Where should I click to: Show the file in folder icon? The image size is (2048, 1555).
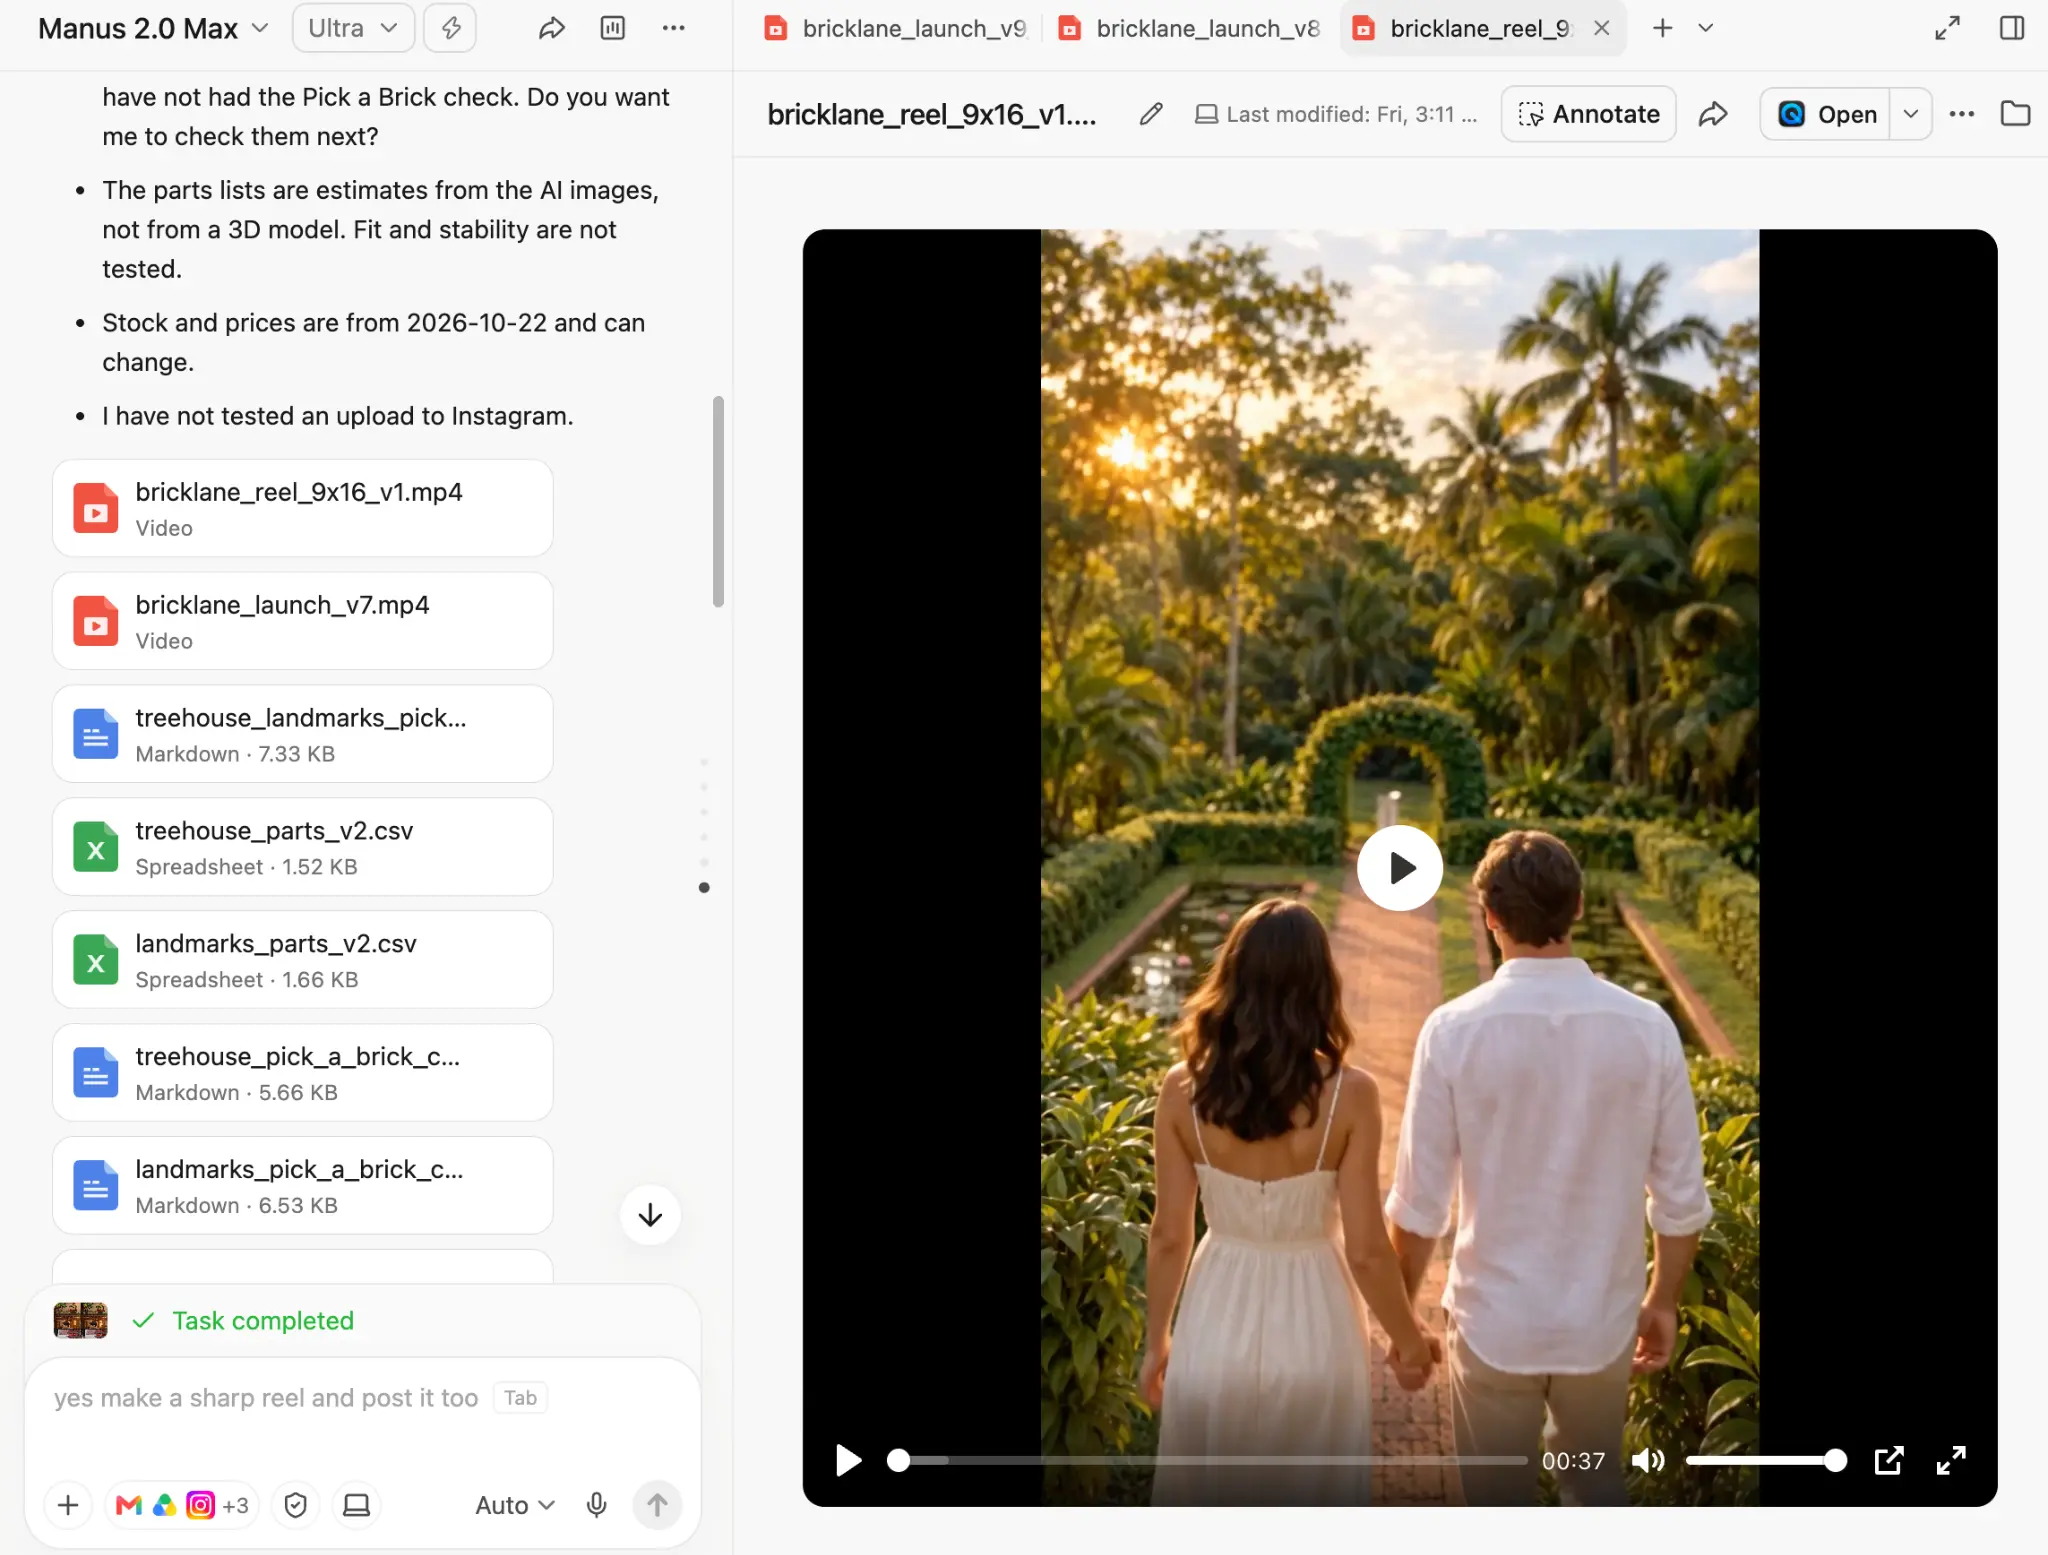(x=2015, y=114)
